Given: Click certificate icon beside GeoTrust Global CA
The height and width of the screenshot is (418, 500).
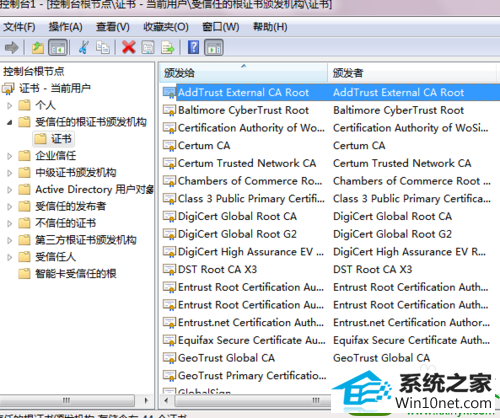Looking at the screenshot, I should pos(169,358).
